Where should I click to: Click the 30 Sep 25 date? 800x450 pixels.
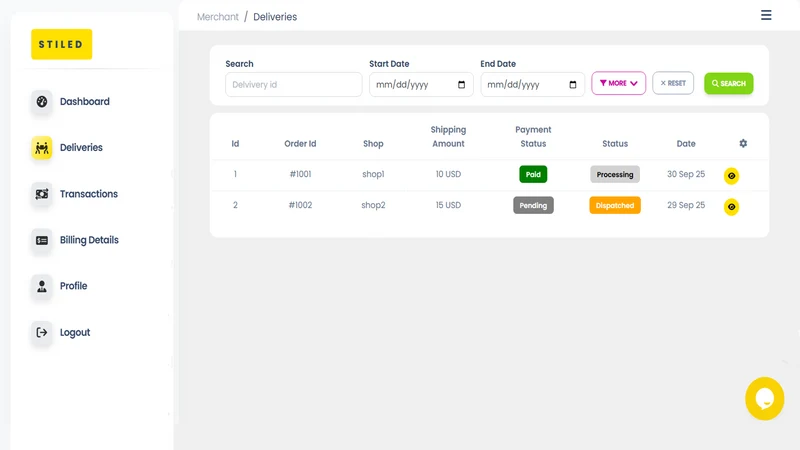pyautogui.click(x=686, y=174)
